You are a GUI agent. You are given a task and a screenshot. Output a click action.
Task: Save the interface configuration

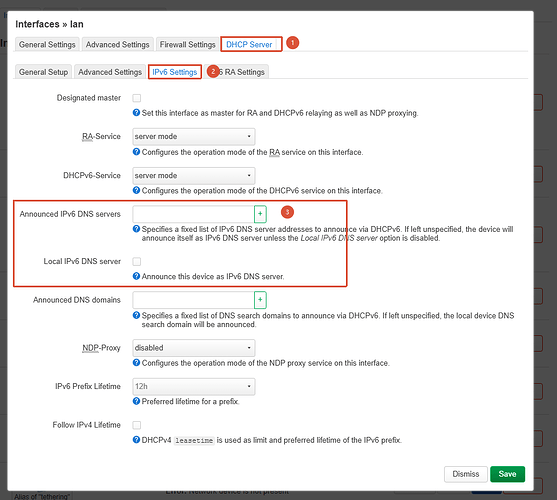(x=507, y=474)
